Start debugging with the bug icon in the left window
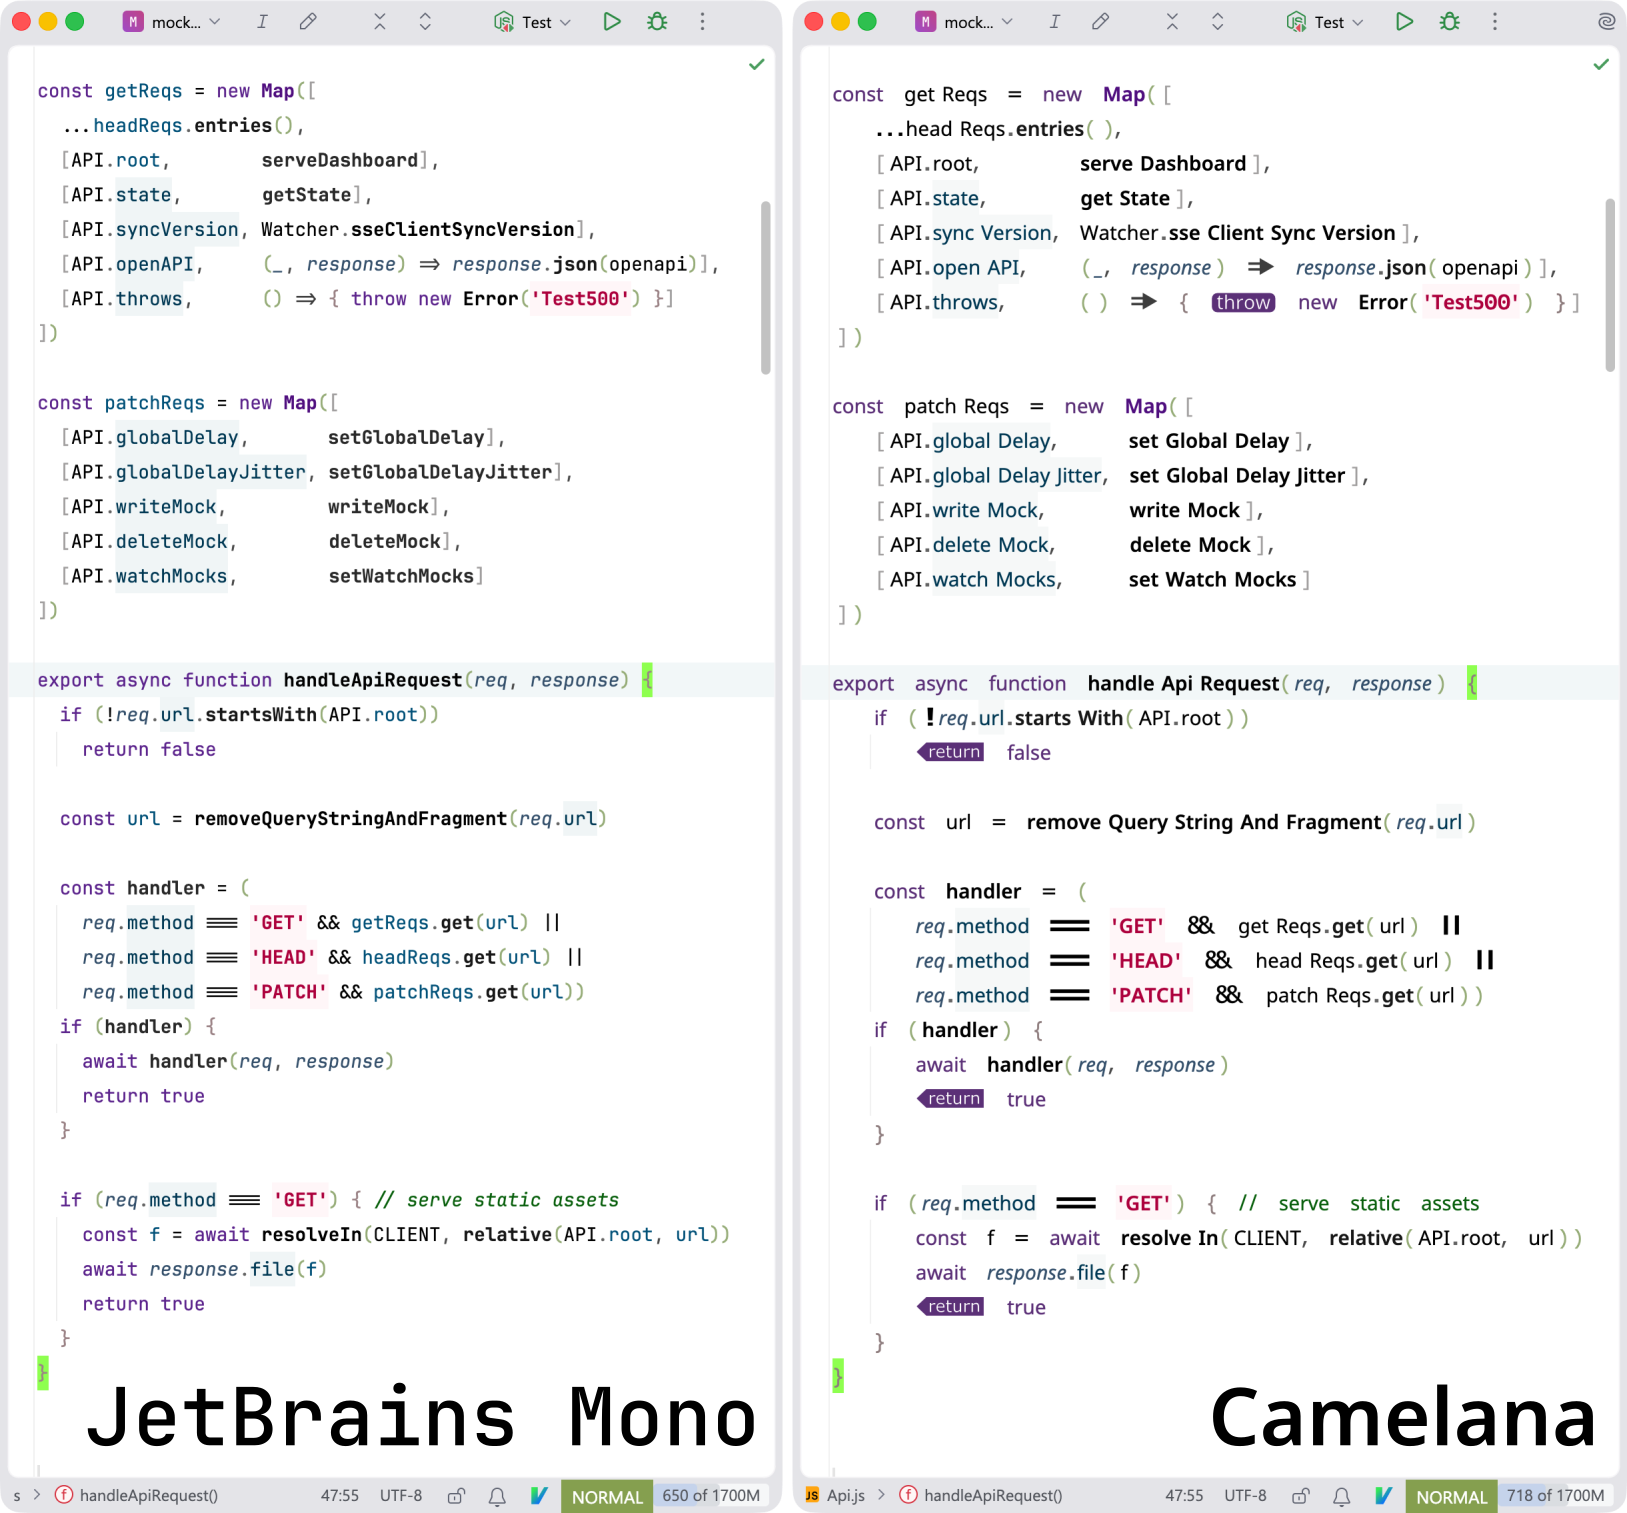The image size is (1627, 1513). (657, 22)
